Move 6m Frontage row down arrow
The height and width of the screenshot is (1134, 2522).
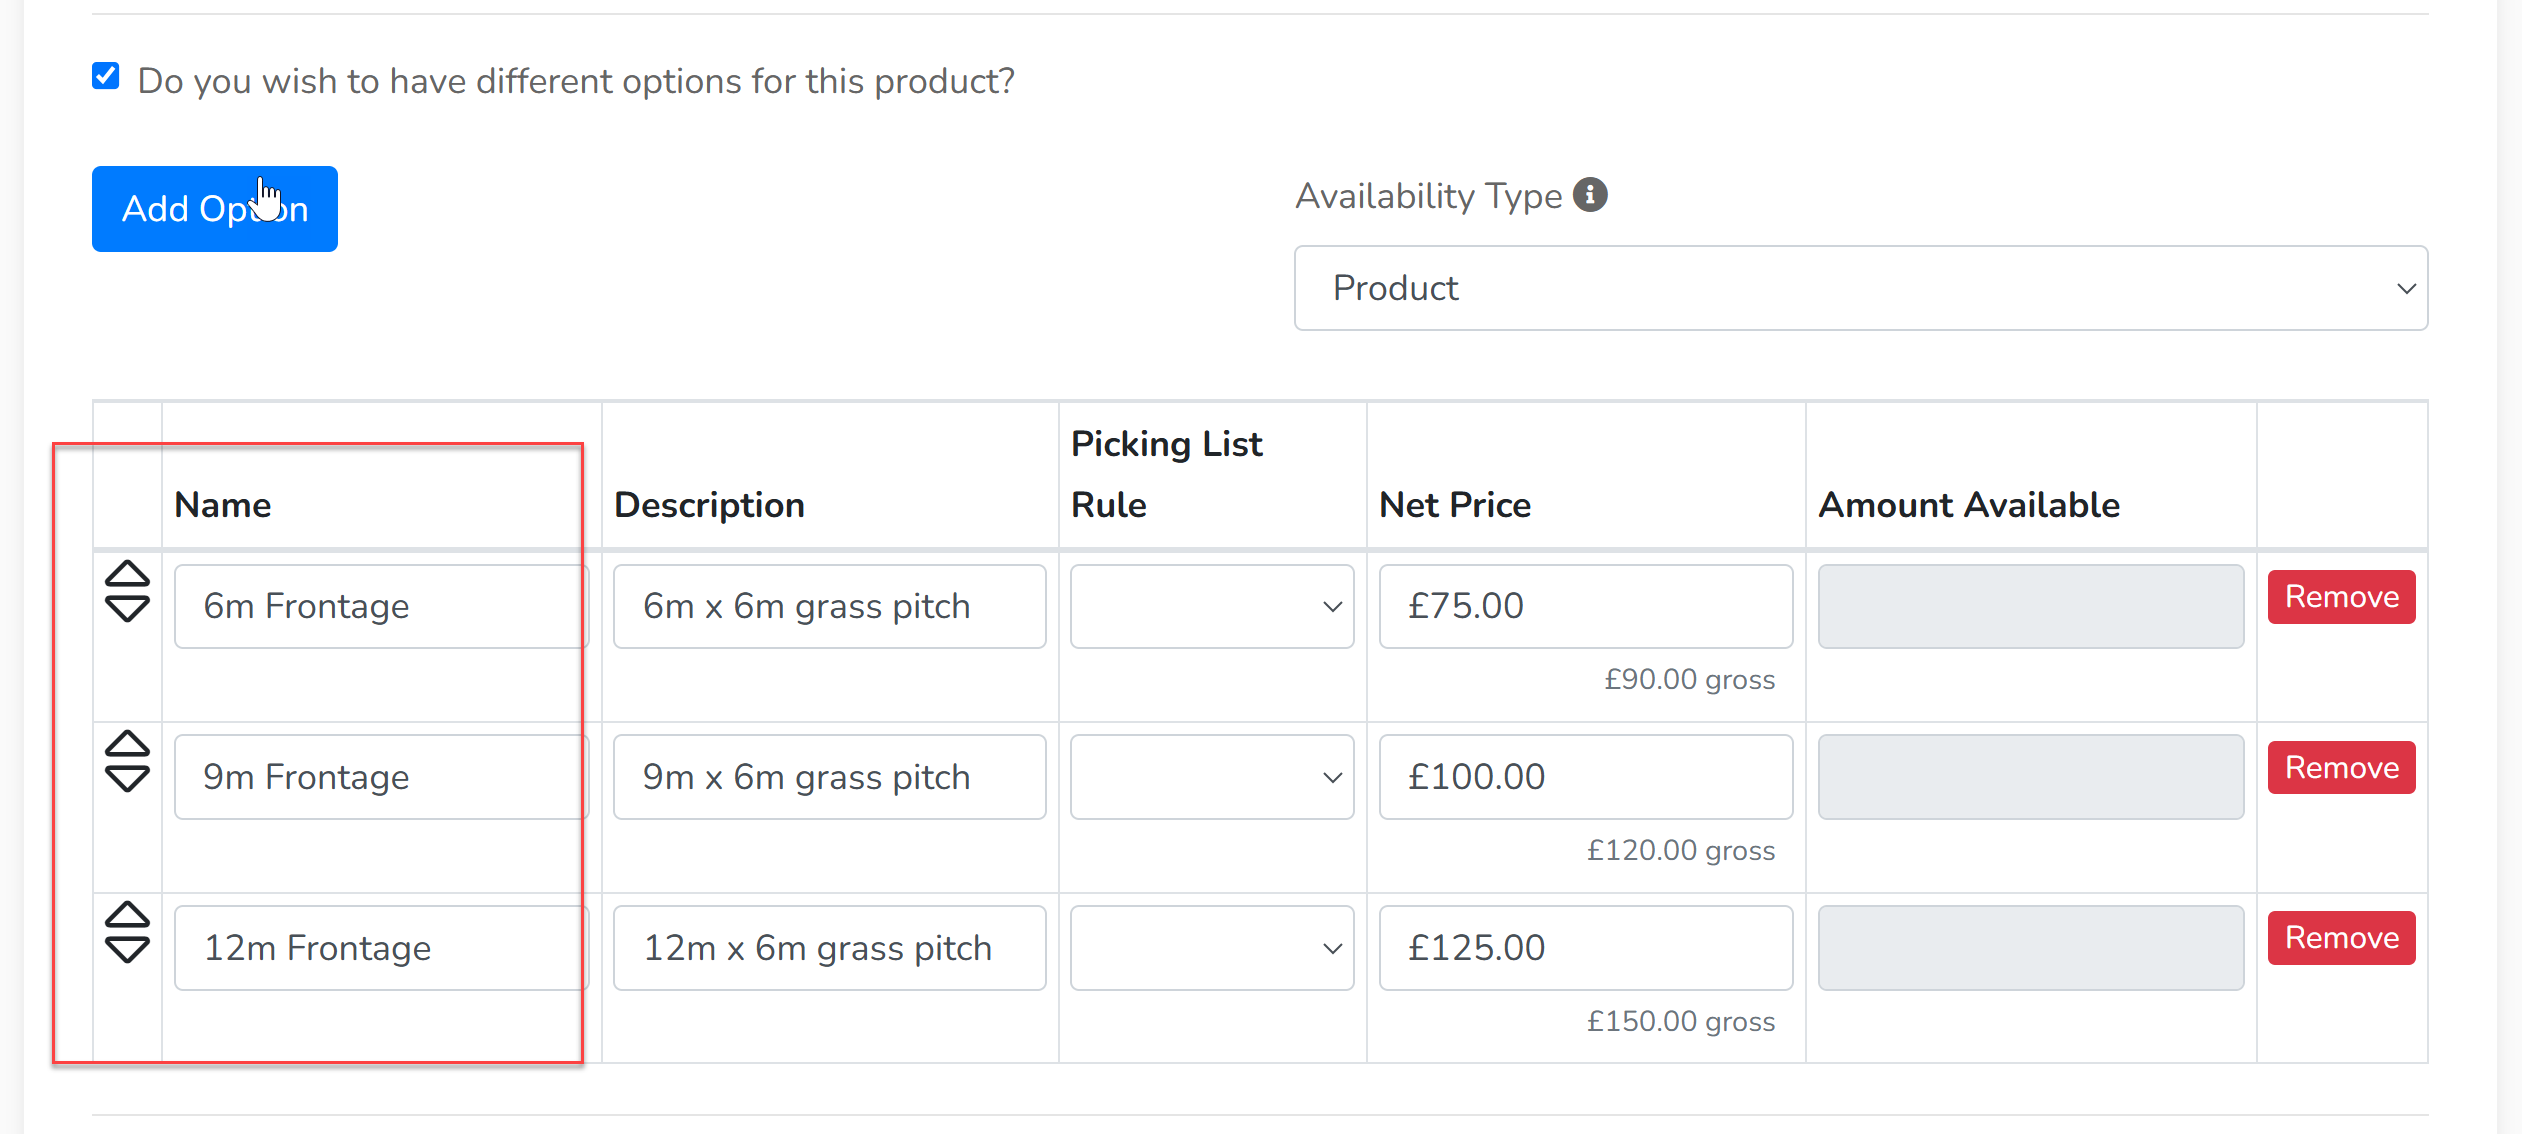[127, 609]
